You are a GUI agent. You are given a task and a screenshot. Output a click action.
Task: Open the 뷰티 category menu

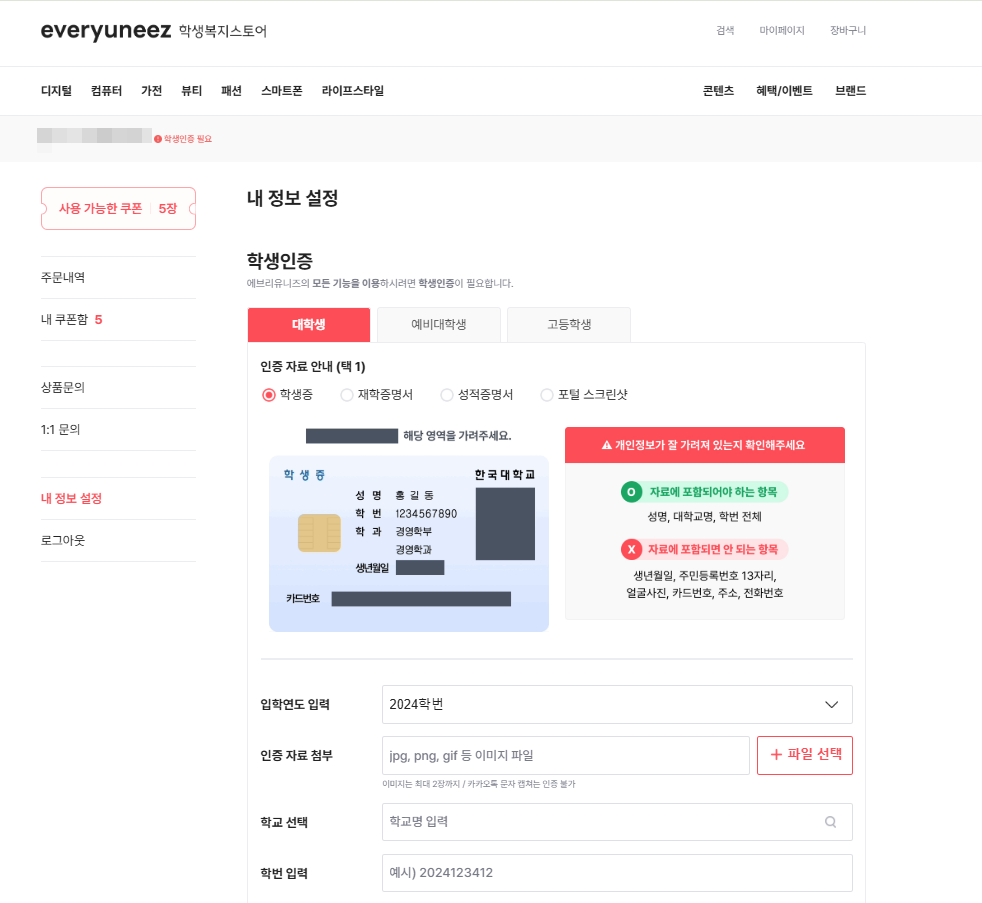point(192,91)
